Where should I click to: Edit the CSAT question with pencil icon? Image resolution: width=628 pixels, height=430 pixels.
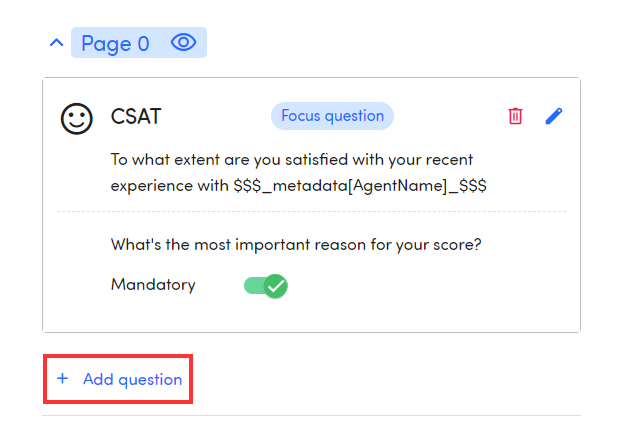553,116
